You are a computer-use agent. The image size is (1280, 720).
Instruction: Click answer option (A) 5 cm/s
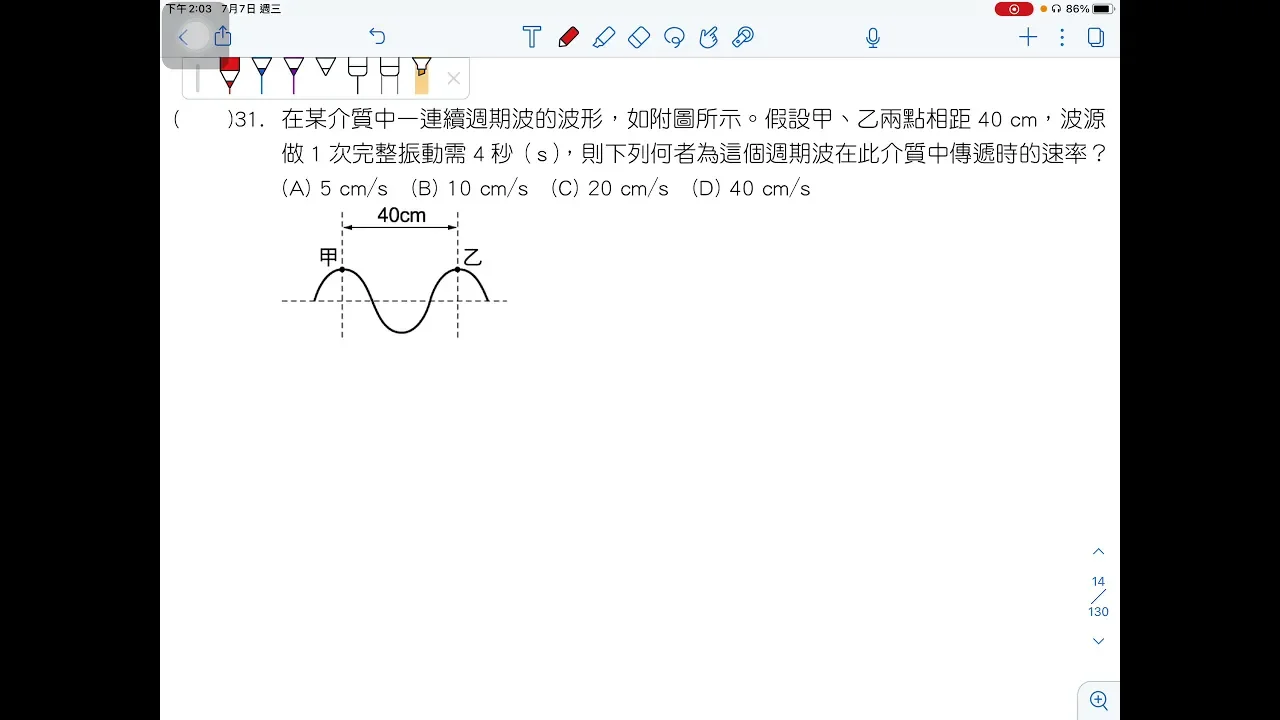click(x=335, y=188)
